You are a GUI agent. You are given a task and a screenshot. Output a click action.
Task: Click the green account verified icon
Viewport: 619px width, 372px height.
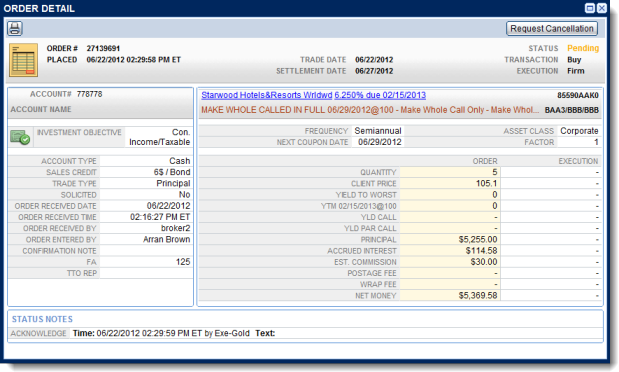click(20, 137)
